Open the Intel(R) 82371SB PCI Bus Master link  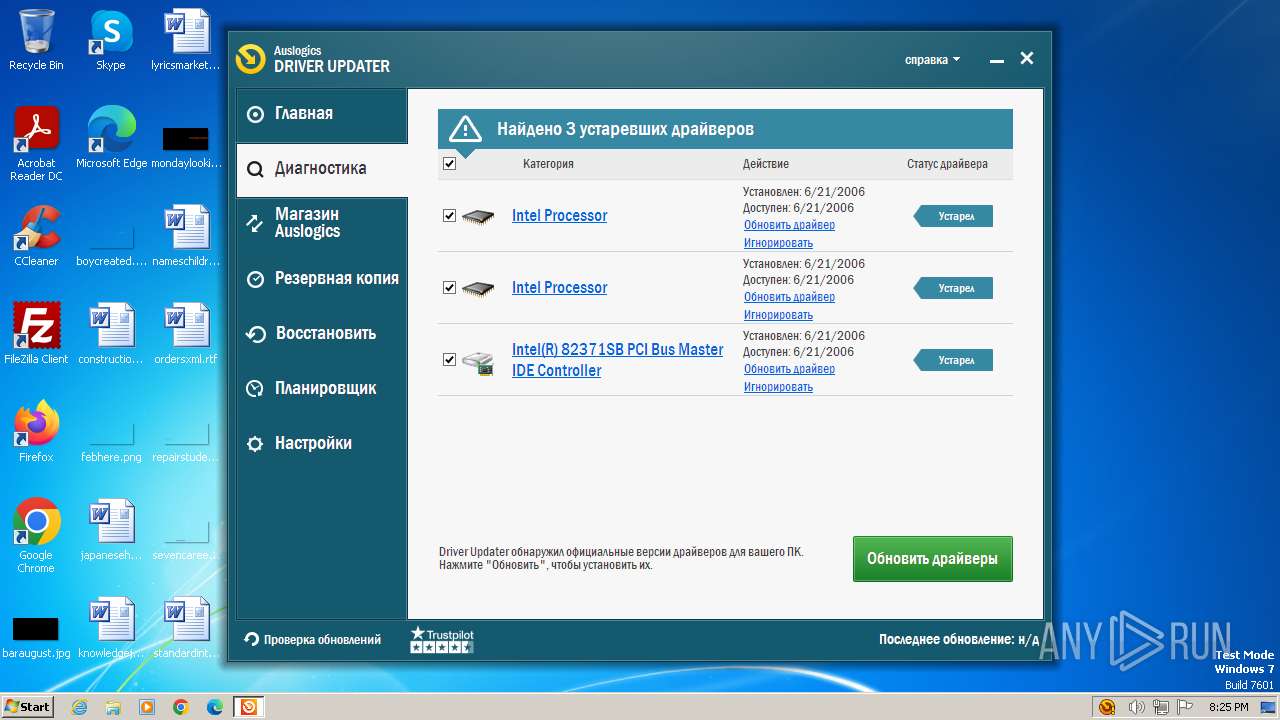tap(617, 360)
